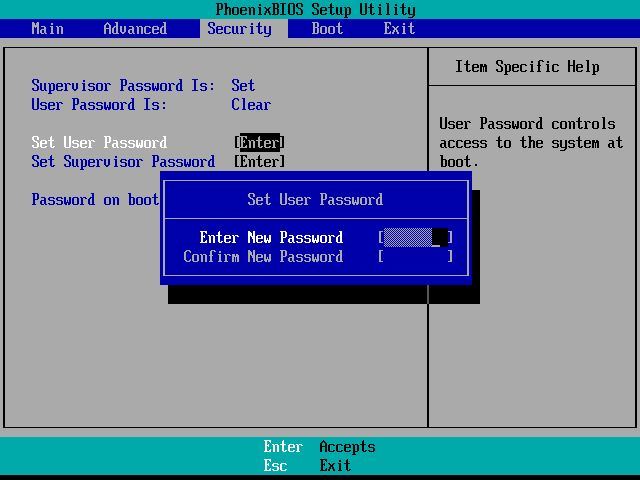Click the Set User Password dialog title
640x480 pixels.
point(315,200)
